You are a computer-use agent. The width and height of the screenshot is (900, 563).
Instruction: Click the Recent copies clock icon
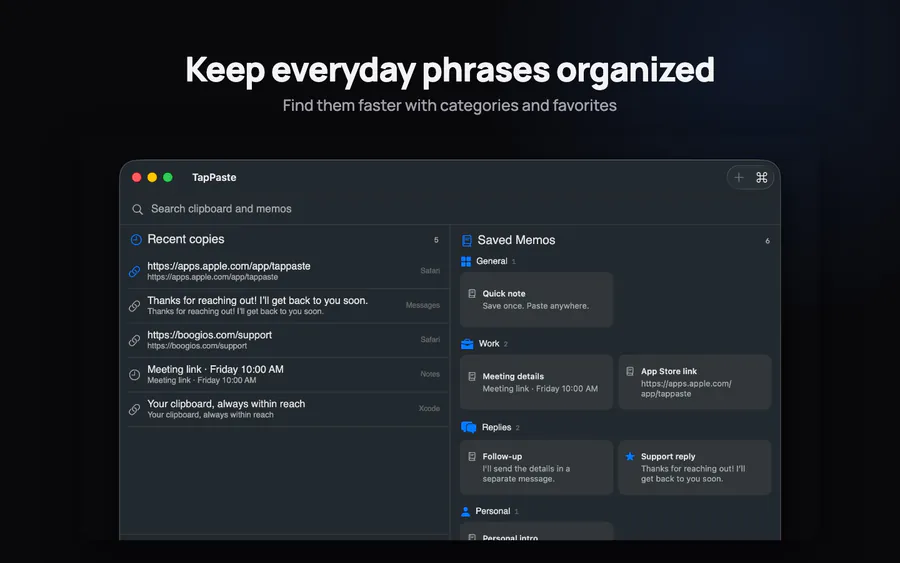click(136, 239)
